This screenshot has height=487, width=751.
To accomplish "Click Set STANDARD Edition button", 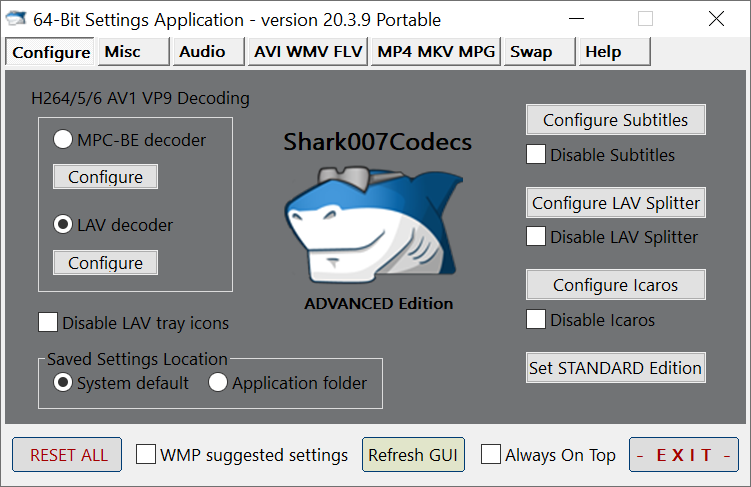I will (x=615, y=368).
